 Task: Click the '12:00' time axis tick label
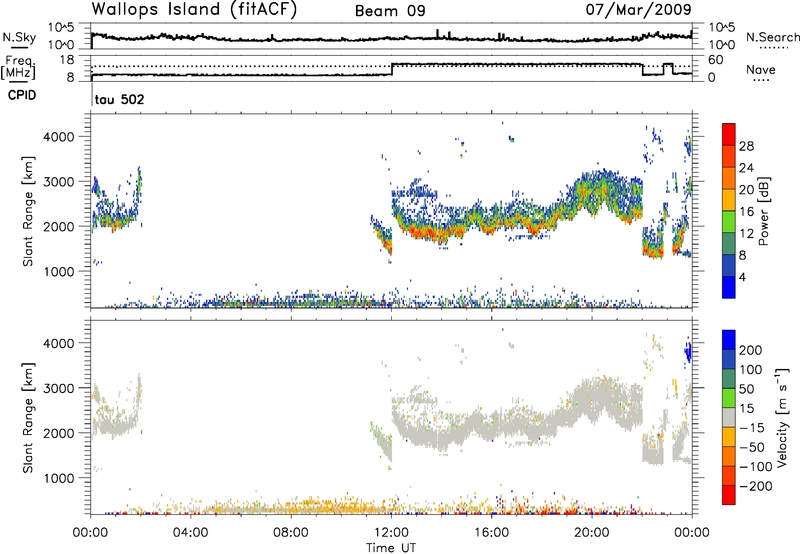tap(392, 533)
